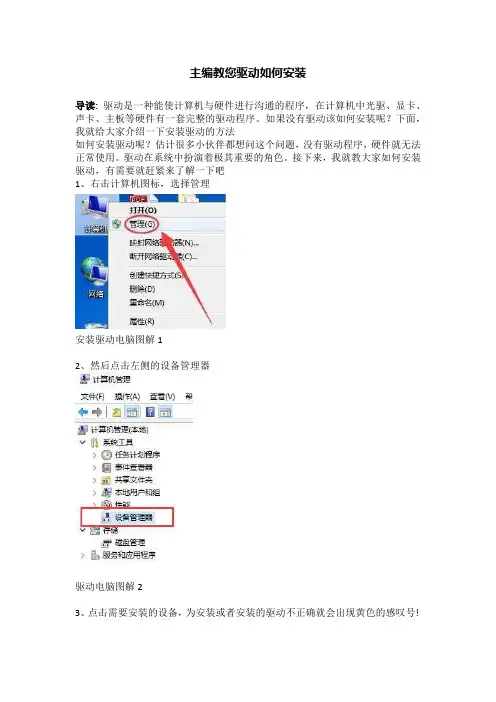Click the show/hide console tree toolbar icon

pos(133,412)
